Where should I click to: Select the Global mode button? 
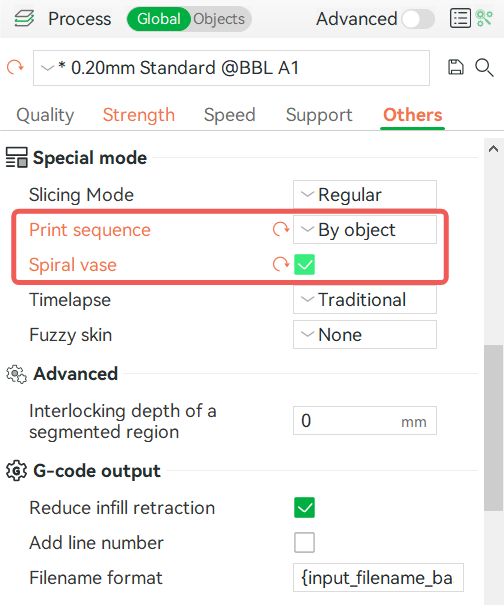(x=159, y=19)
